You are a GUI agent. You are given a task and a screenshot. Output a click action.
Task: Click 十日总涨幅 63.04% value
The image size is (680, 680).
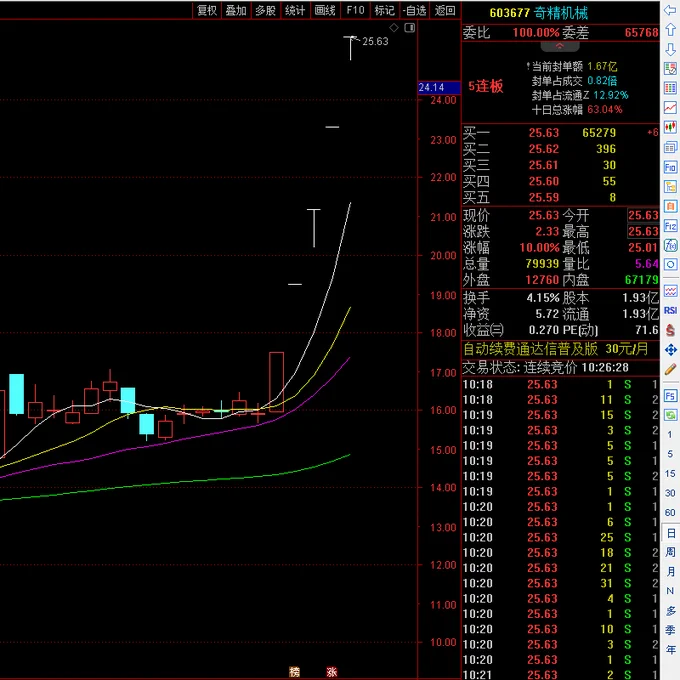pos(605,109)
